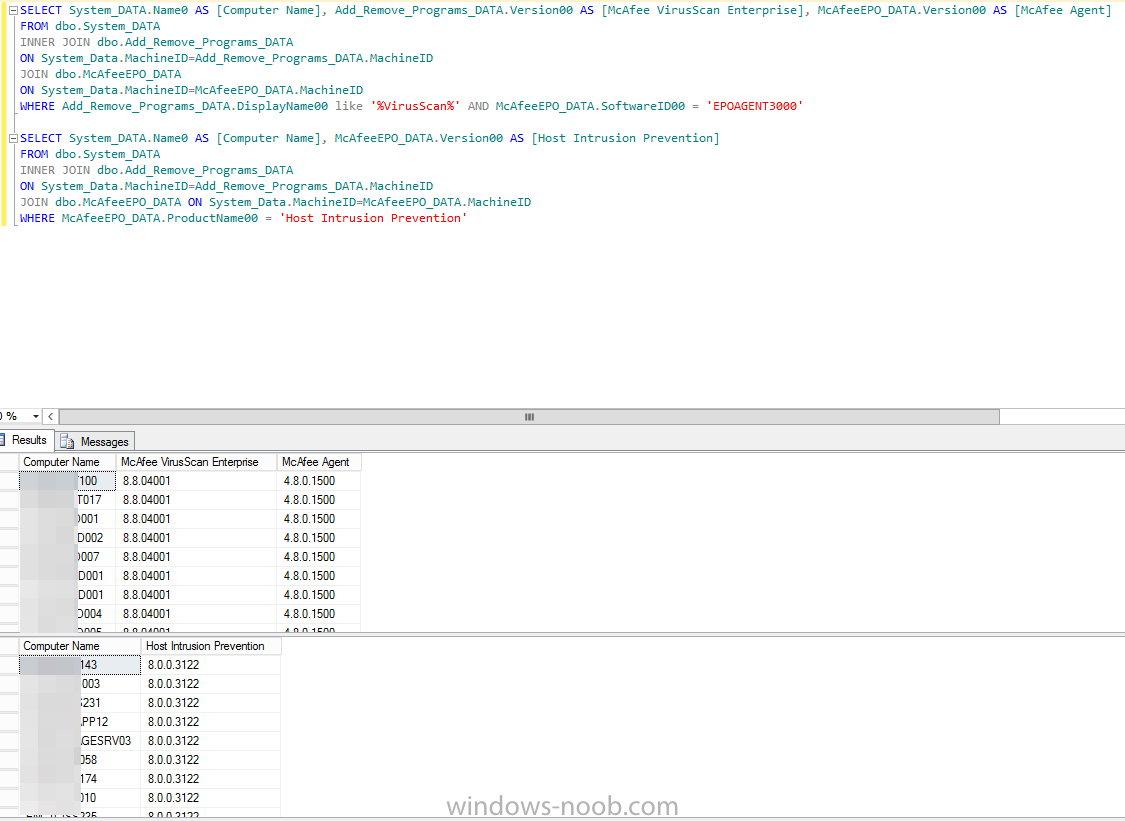Open the editor zoom percentage dropdown
Screen dimensions: 1125x821
[36, 416]
